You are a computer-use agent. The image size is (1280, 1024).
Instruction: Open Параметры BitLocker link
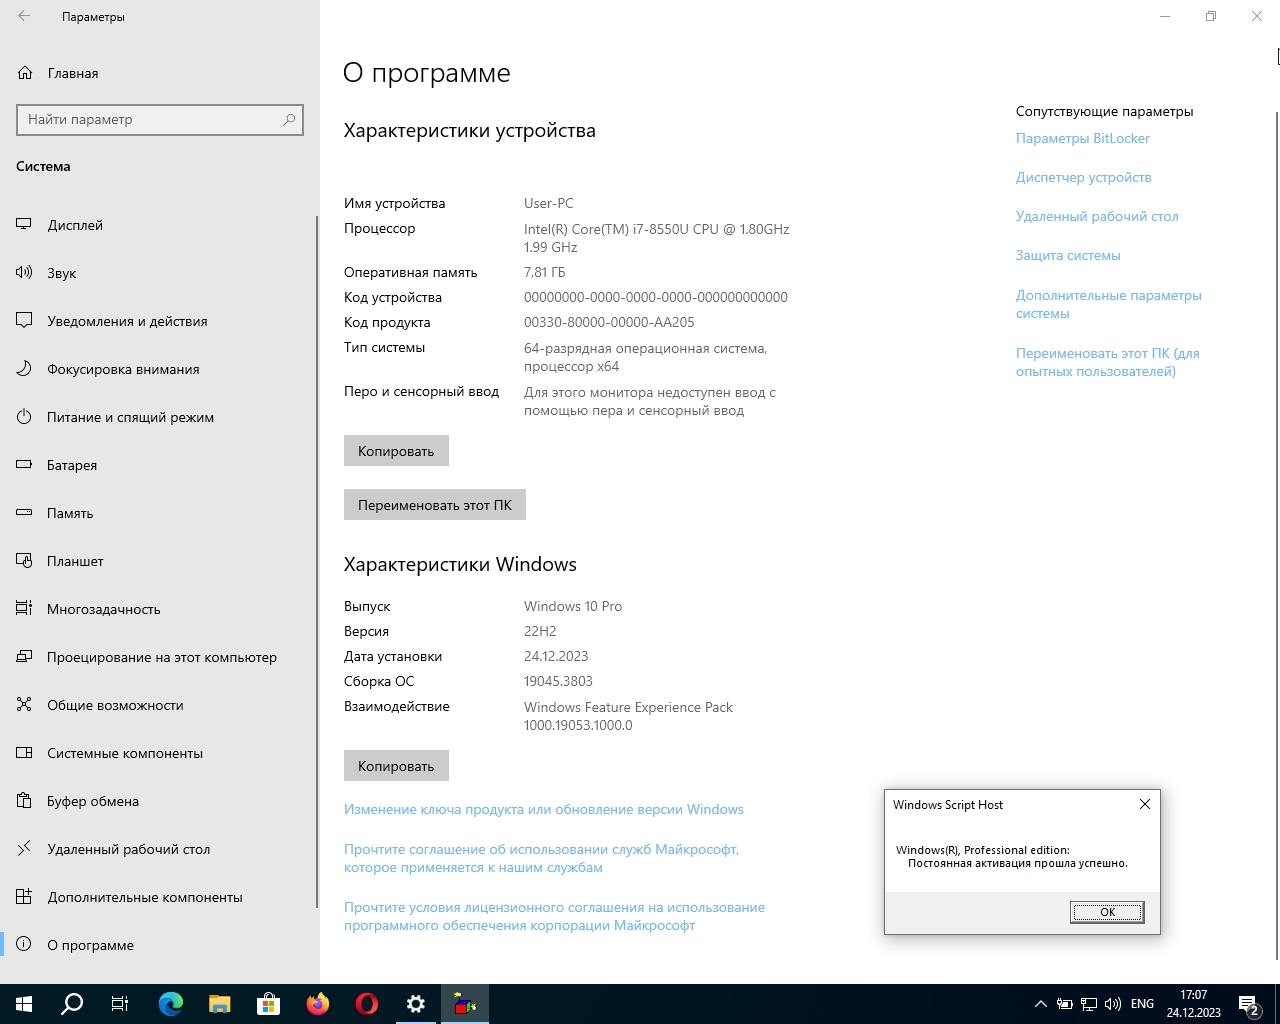coord(1083,138)
